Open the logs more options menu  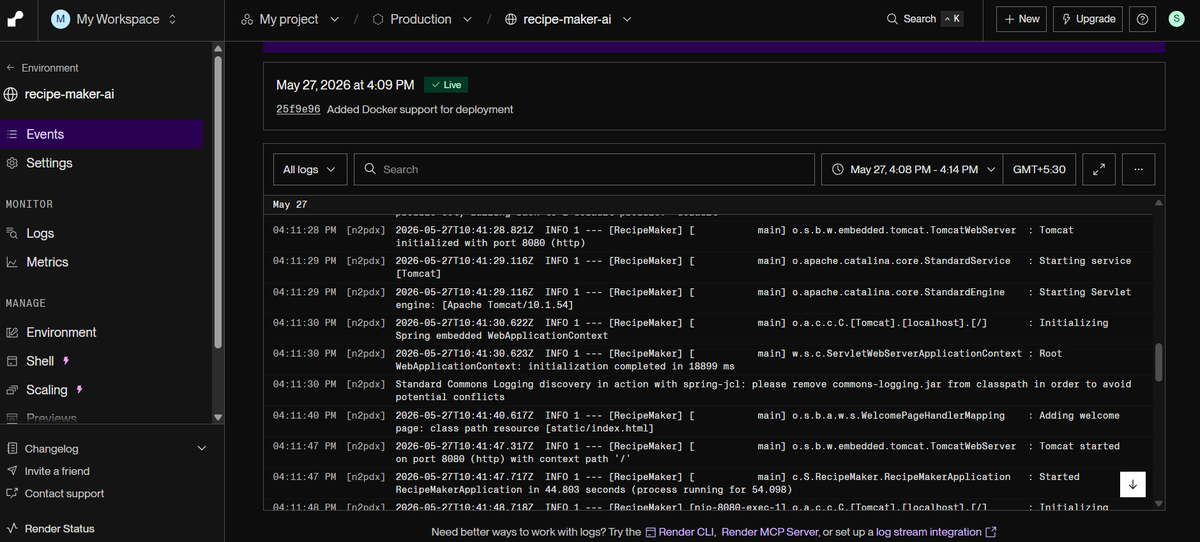point(1139,170)
